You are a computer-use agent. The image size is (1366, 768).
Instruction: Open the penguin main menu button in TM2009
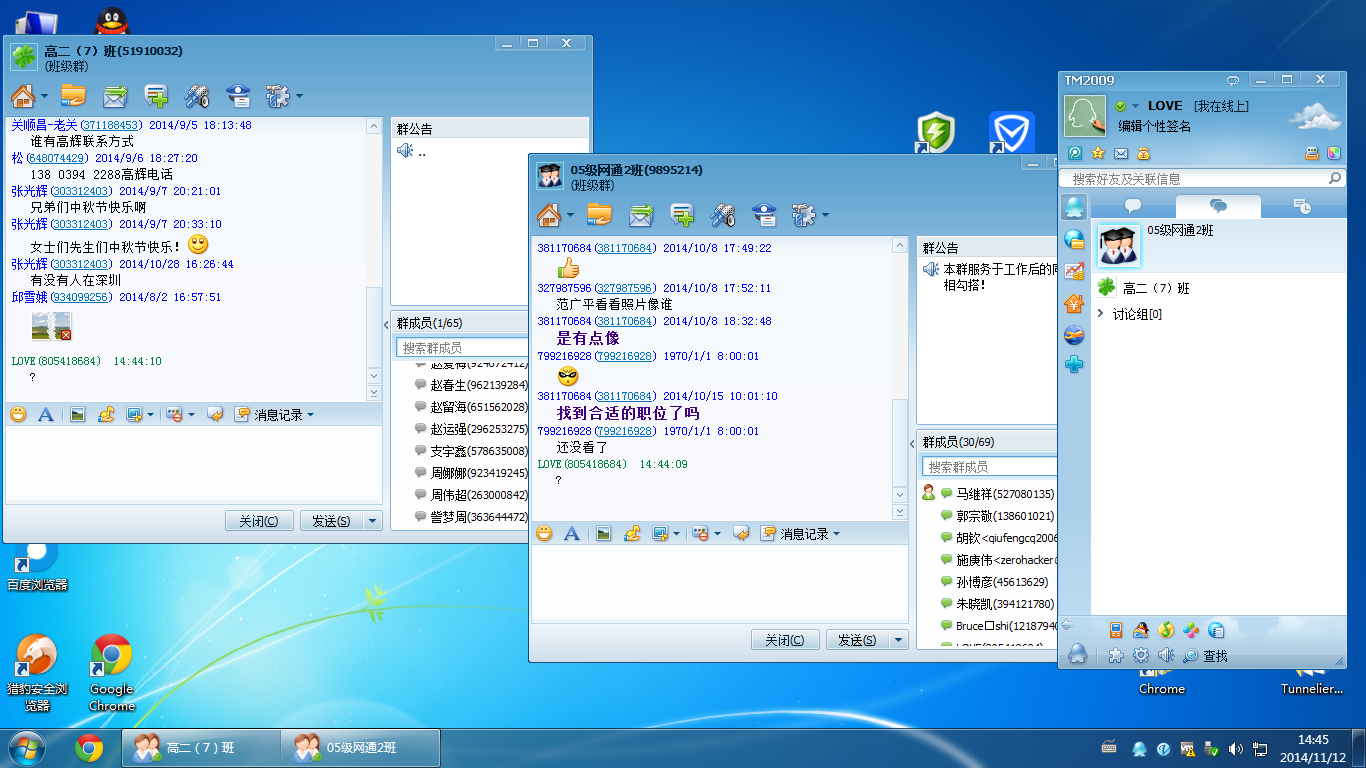pos(1077,654)
